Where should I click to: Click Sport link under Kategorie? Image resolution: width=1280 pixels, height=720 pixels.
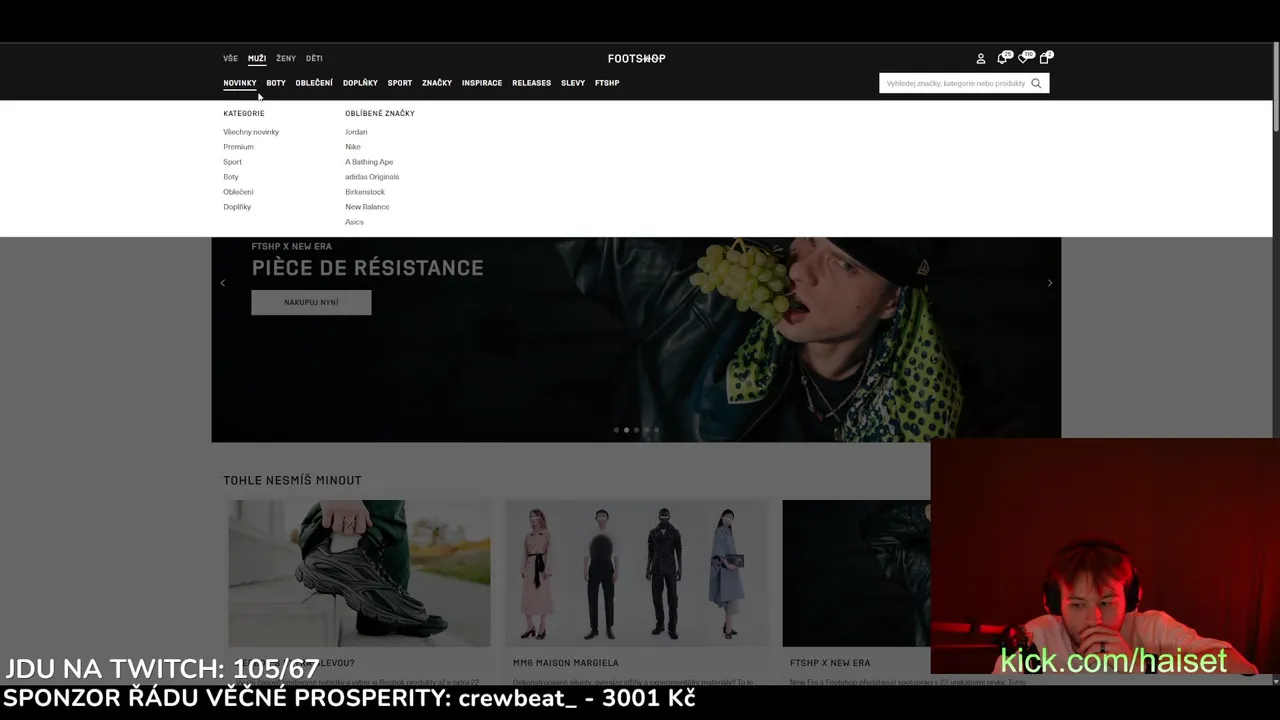(232, 162)
